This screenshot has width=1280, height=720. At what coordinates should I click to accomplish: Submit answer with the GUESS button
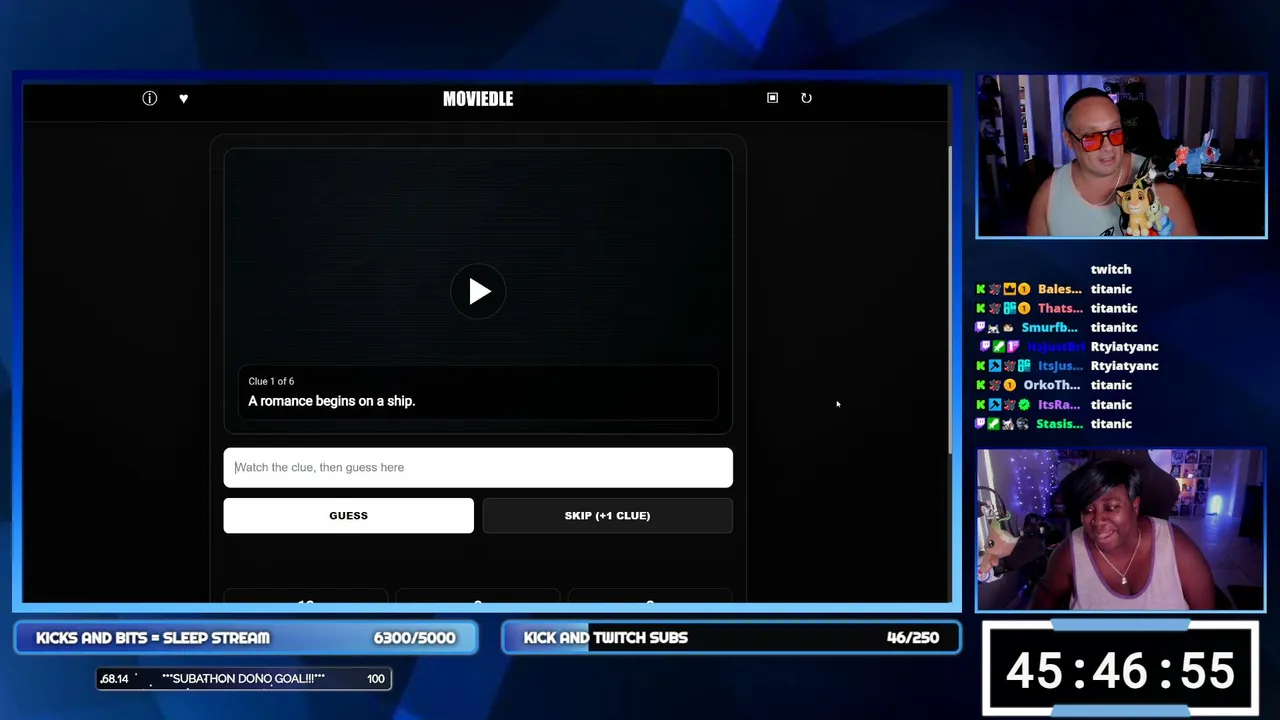tap(348, 515)
